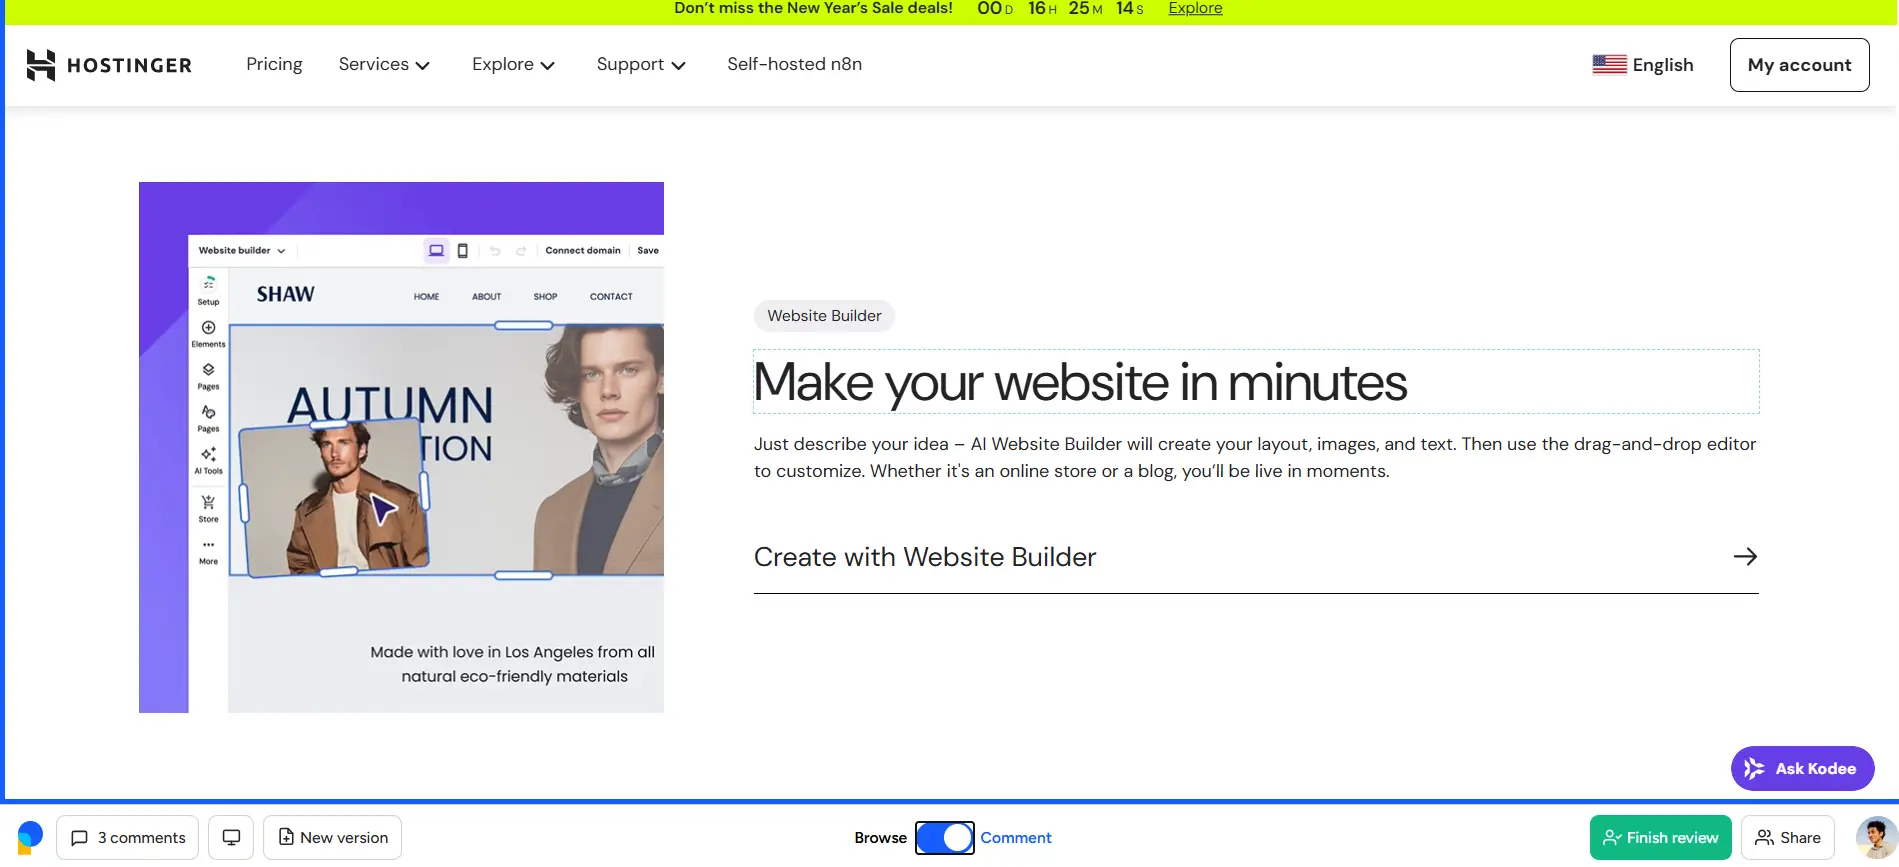Share the review project
Viewport: 1899px width, 867px height.
tap(1787, 838)
